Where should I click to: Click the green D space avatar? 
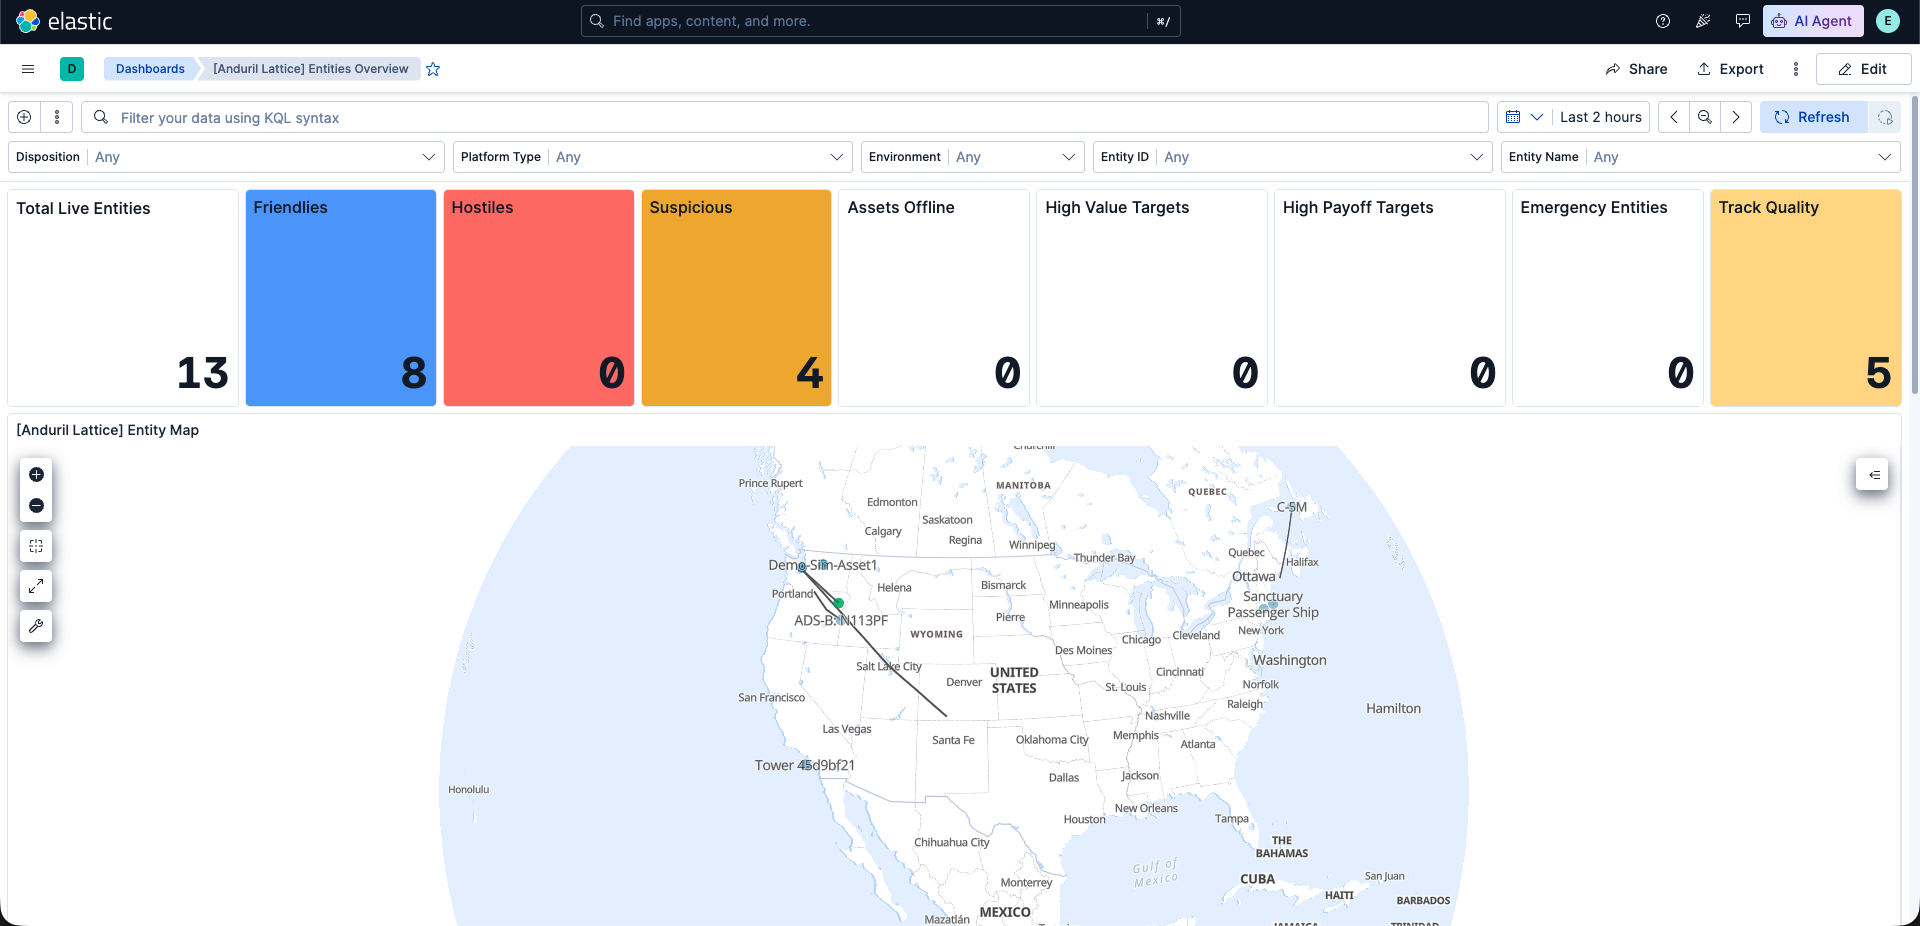[72, 69]
